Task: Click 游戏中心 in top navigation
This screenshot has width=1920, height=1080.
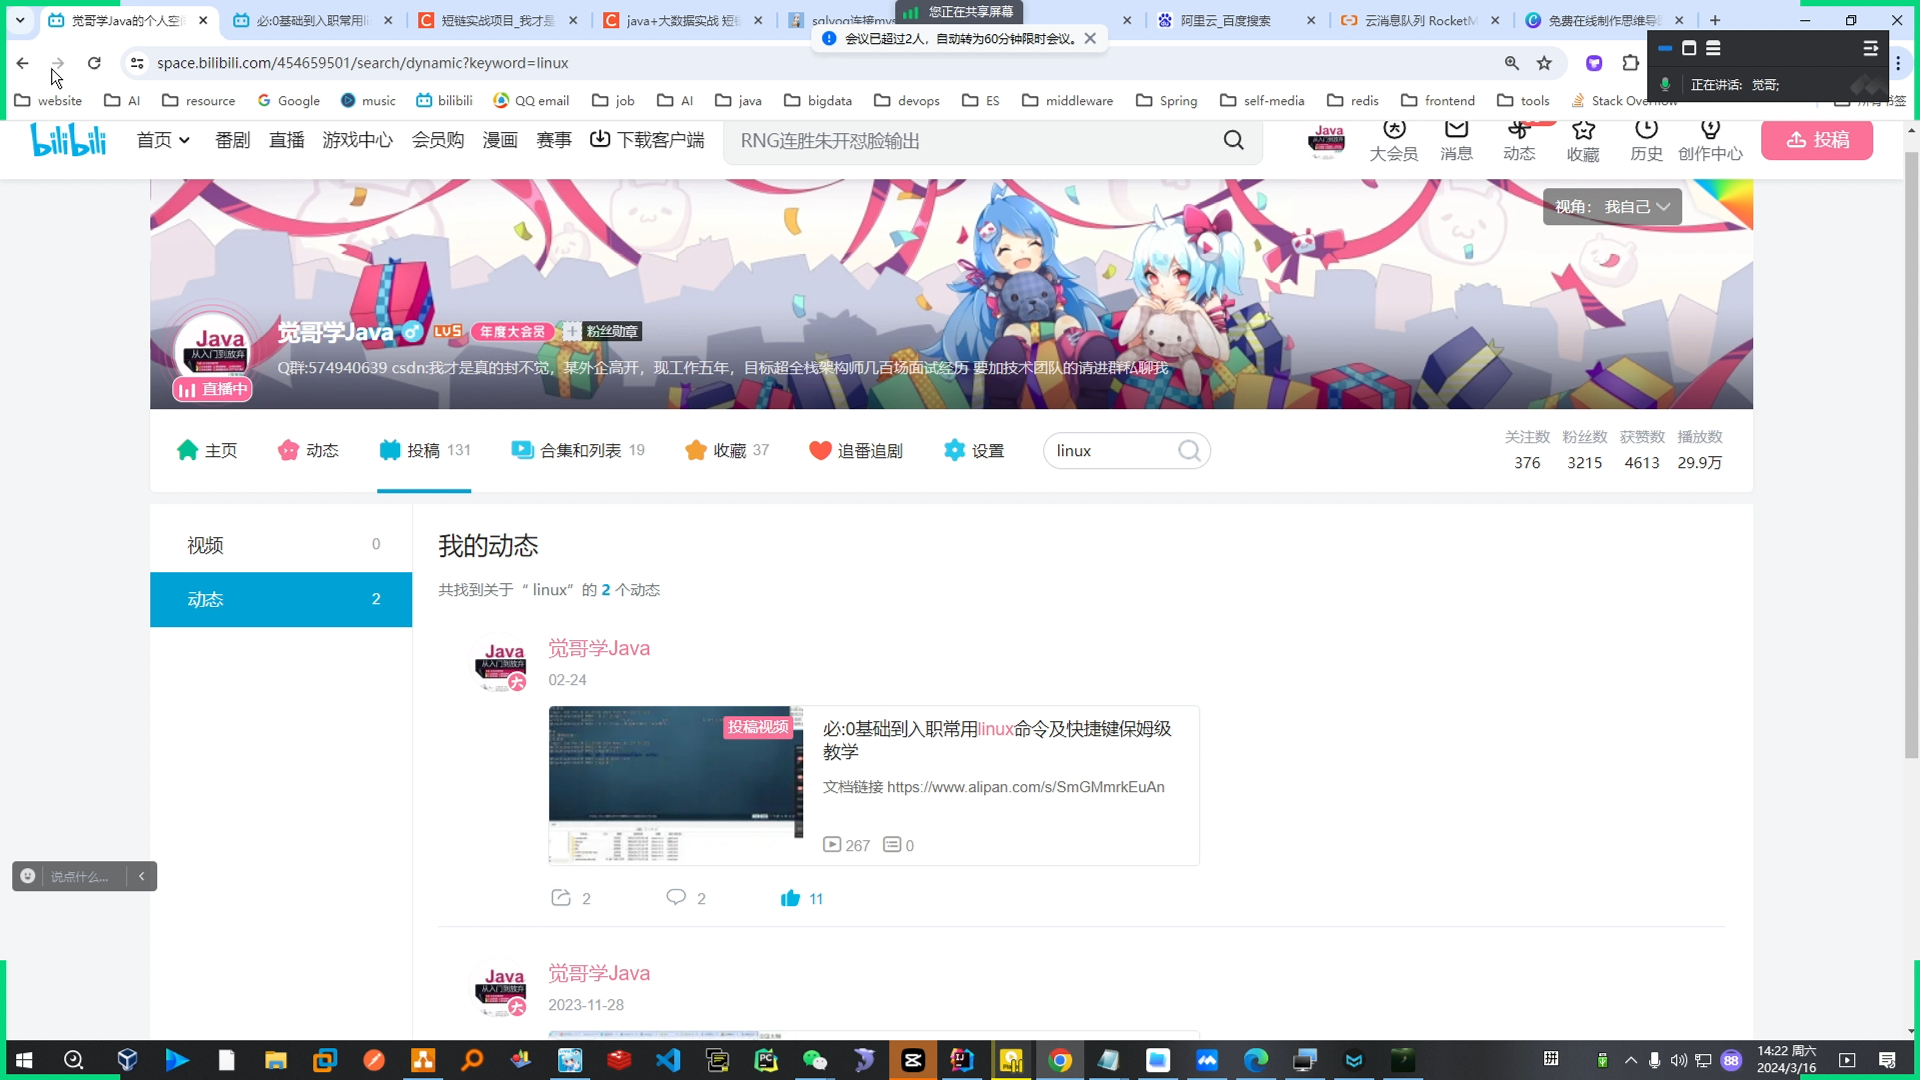Action: point(357,140)
